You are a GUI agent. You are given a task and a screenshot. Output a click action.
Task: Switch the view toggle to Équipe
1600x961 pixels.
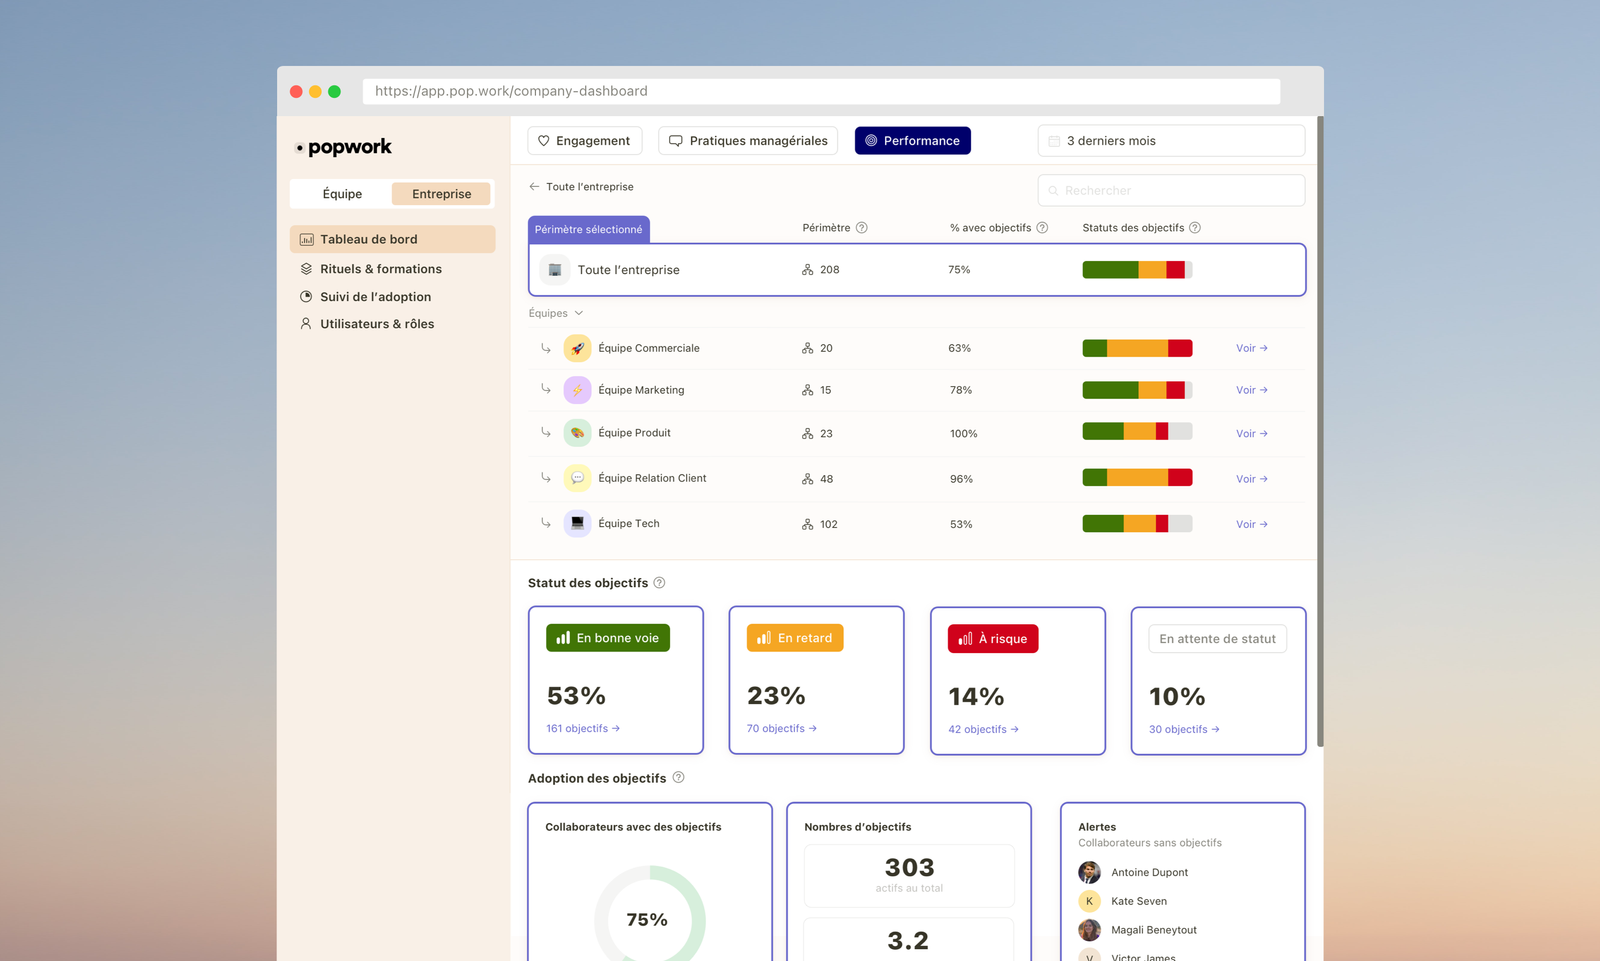click(341, 193)
